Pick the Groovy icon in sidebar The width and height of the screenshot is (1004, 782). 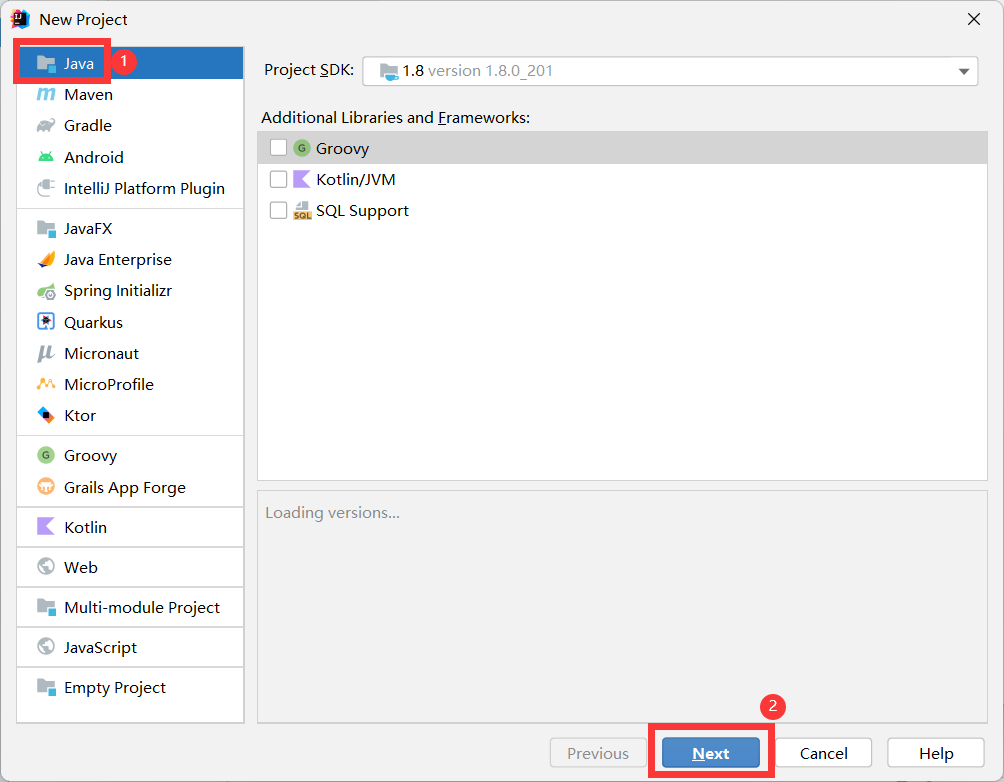tap(46, 455)
